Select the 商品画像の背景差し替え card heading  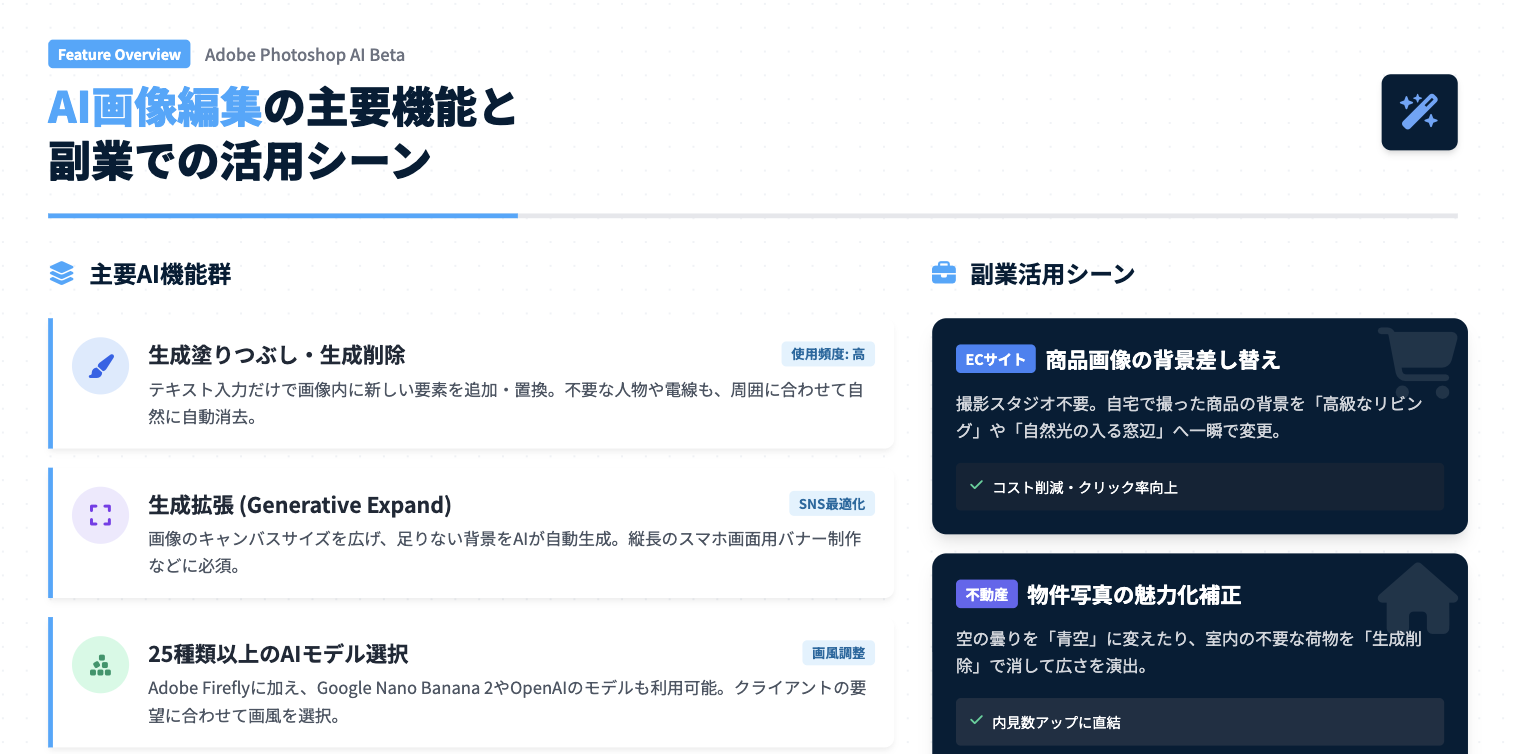1162,359
